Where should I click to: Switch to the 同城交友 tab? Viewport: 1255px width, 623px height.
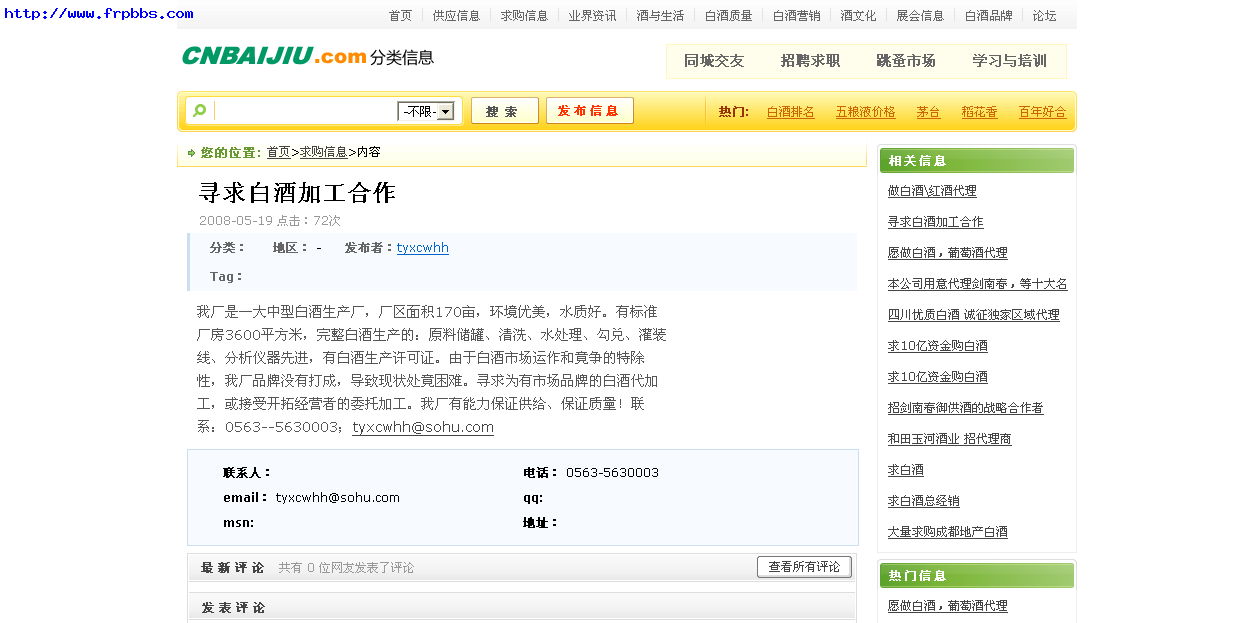[712, 60]
